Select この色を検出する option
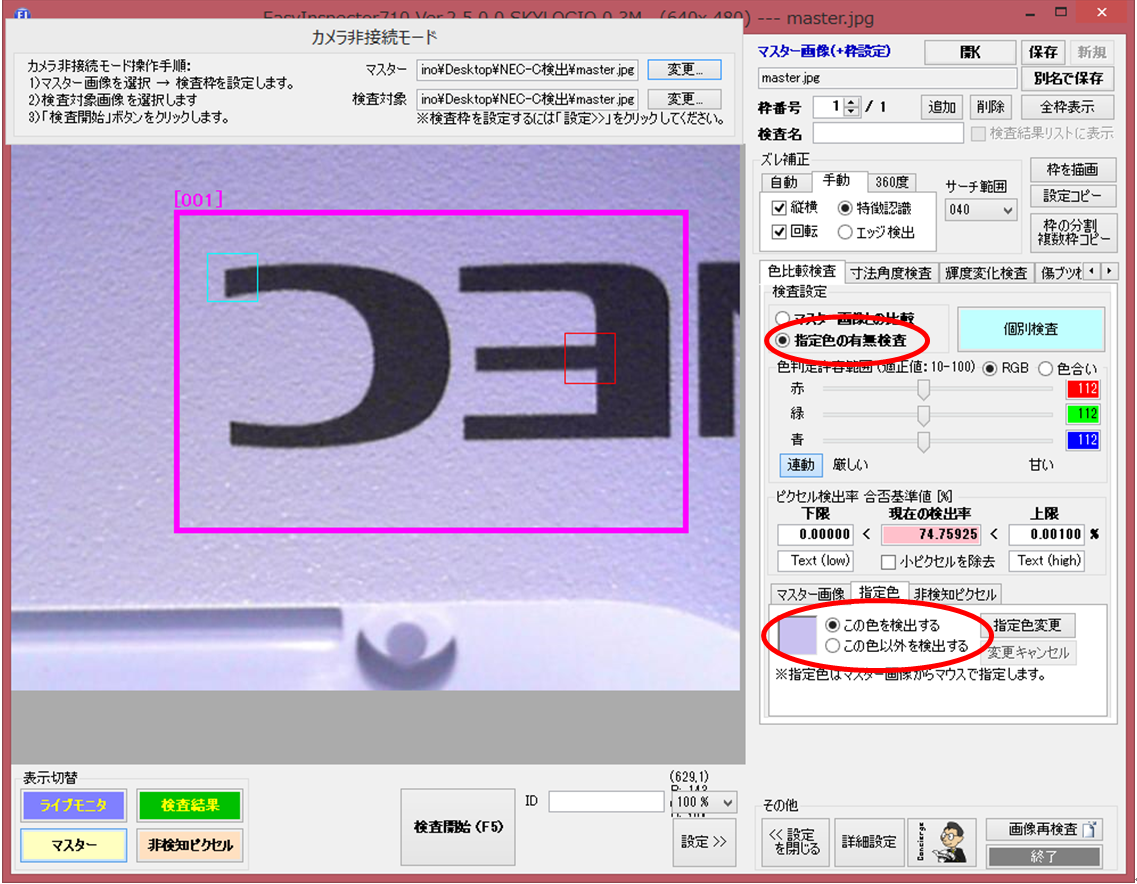The height and width of the screenshot is (884, 1137). tap(832, 624)
